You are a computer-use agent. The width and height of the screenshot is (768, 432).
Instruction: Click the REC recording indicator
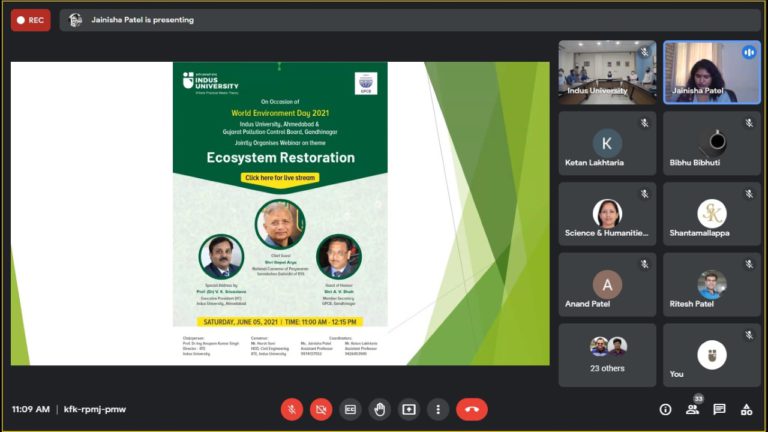pos(30,20)
